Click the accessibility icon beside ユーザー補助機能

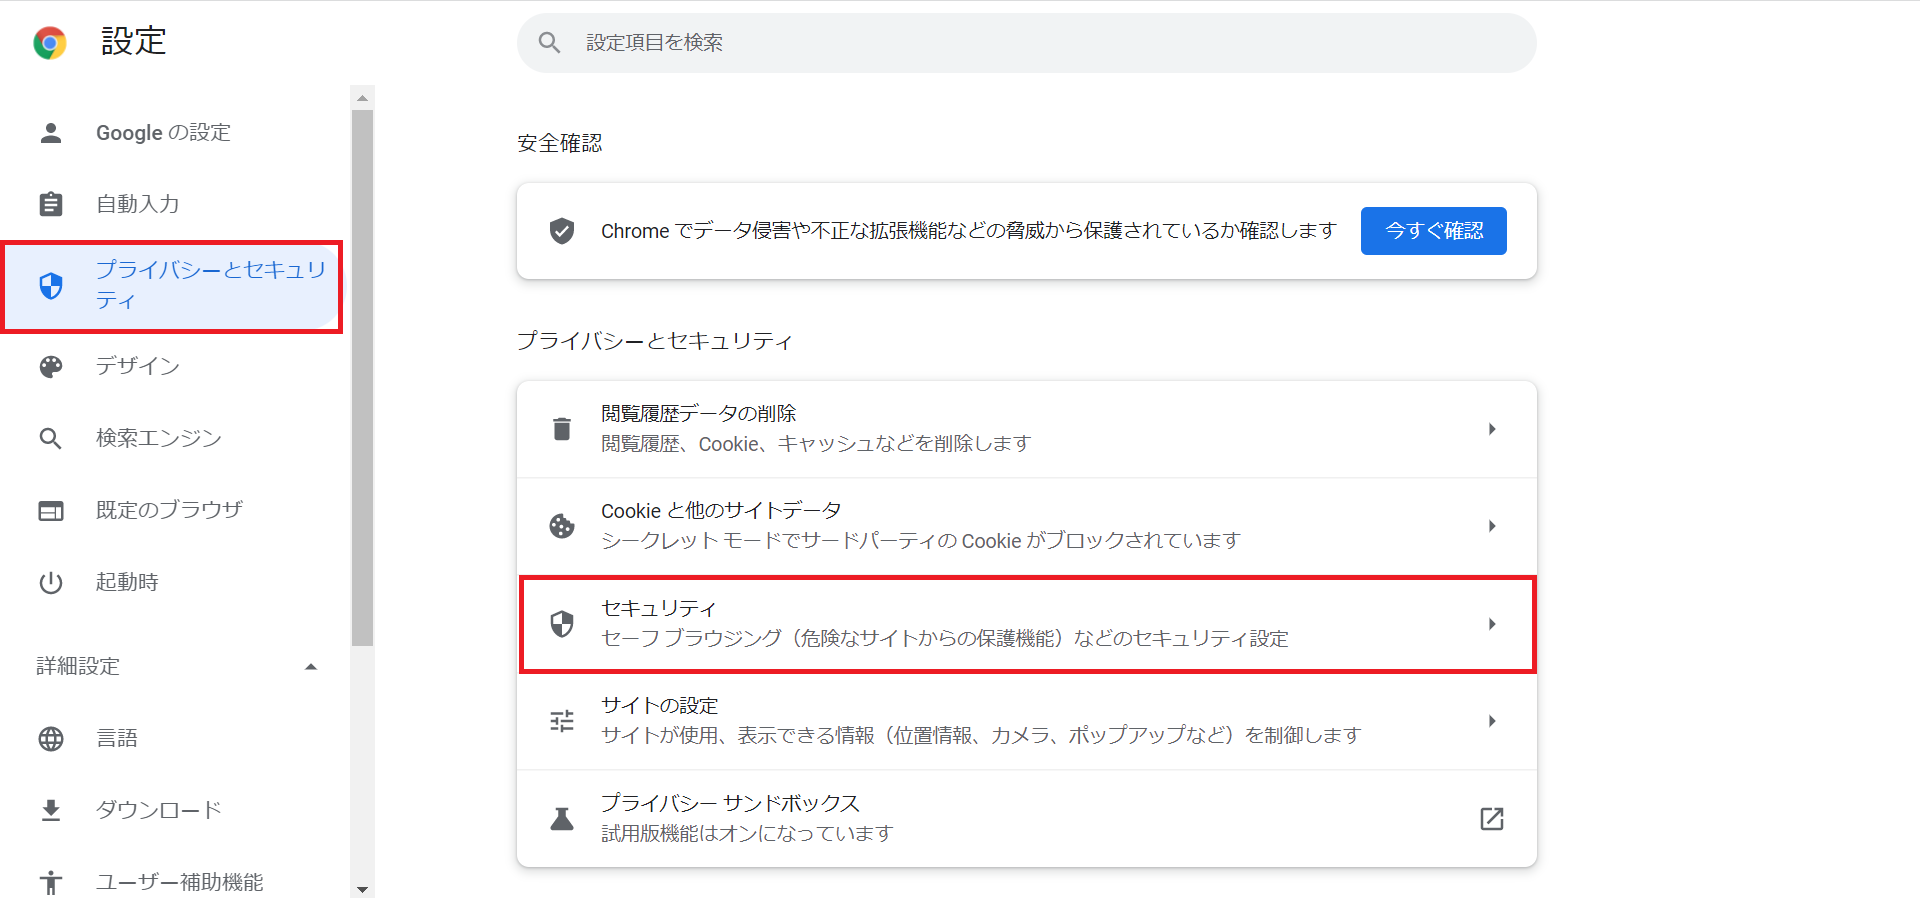pyautogui.click(x=51, y=882)
